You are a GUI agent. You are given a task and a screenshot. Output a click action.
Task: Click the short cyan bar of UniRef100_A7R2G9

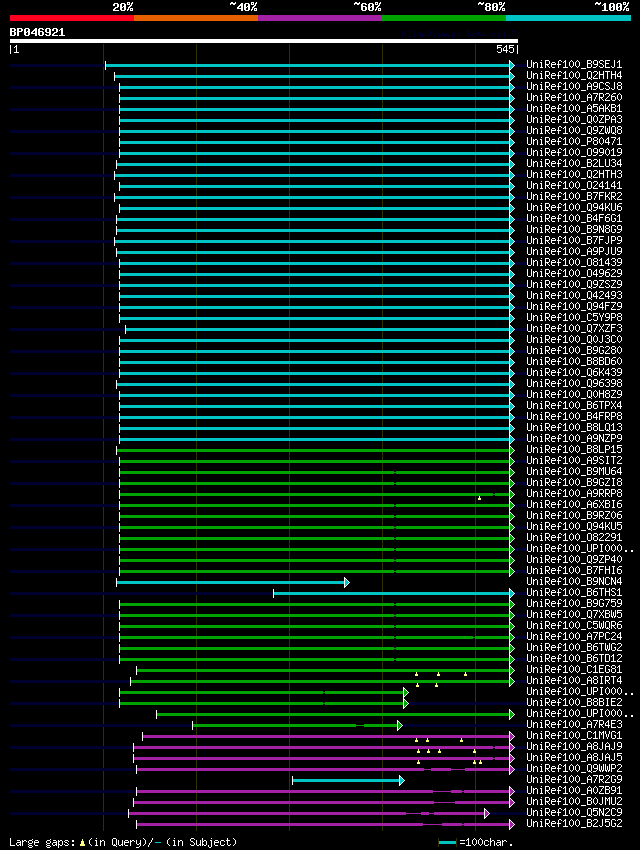tap(348, 781)
